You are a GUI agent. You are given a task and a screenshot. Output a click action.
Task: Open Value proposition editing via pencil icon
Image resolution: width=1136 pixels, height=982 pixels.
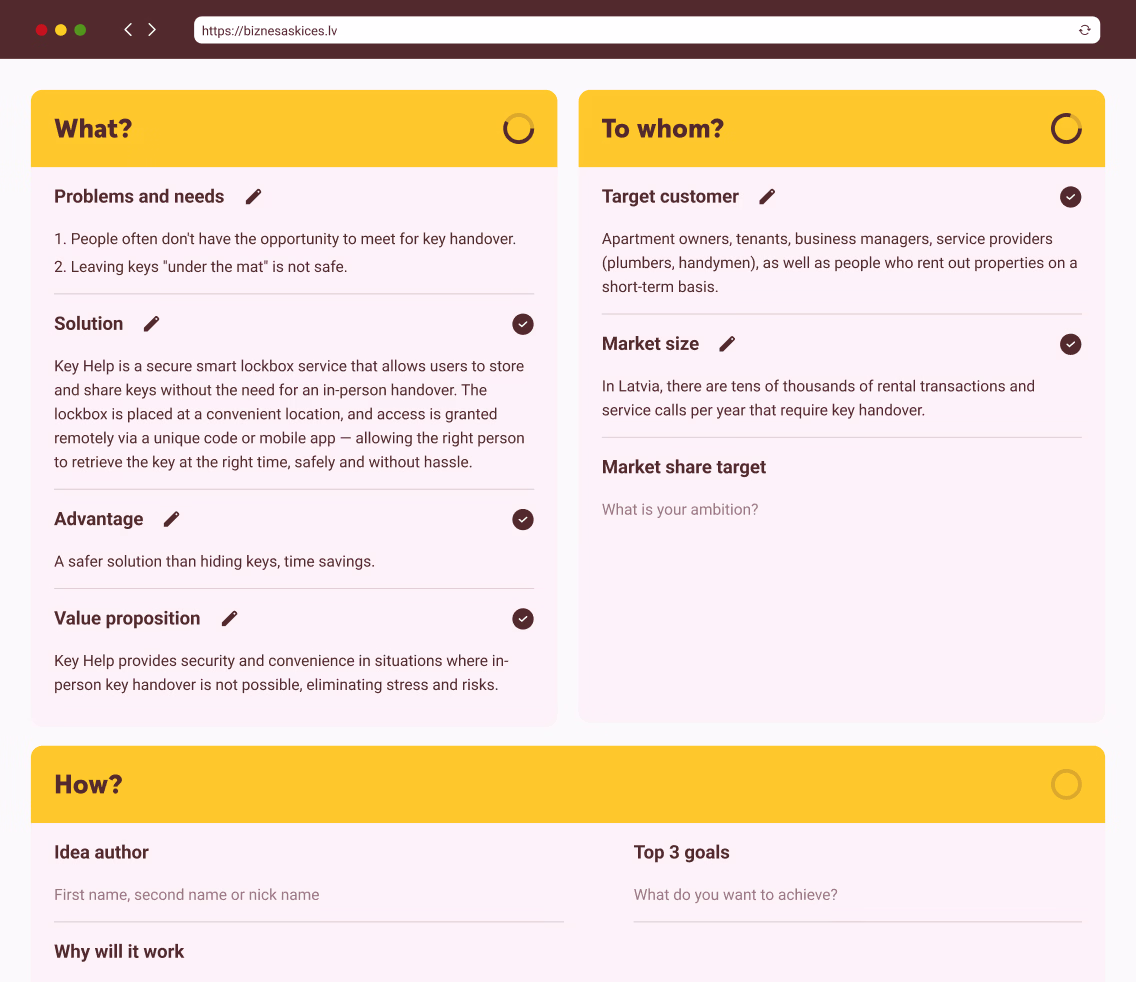tap(229, 618)
